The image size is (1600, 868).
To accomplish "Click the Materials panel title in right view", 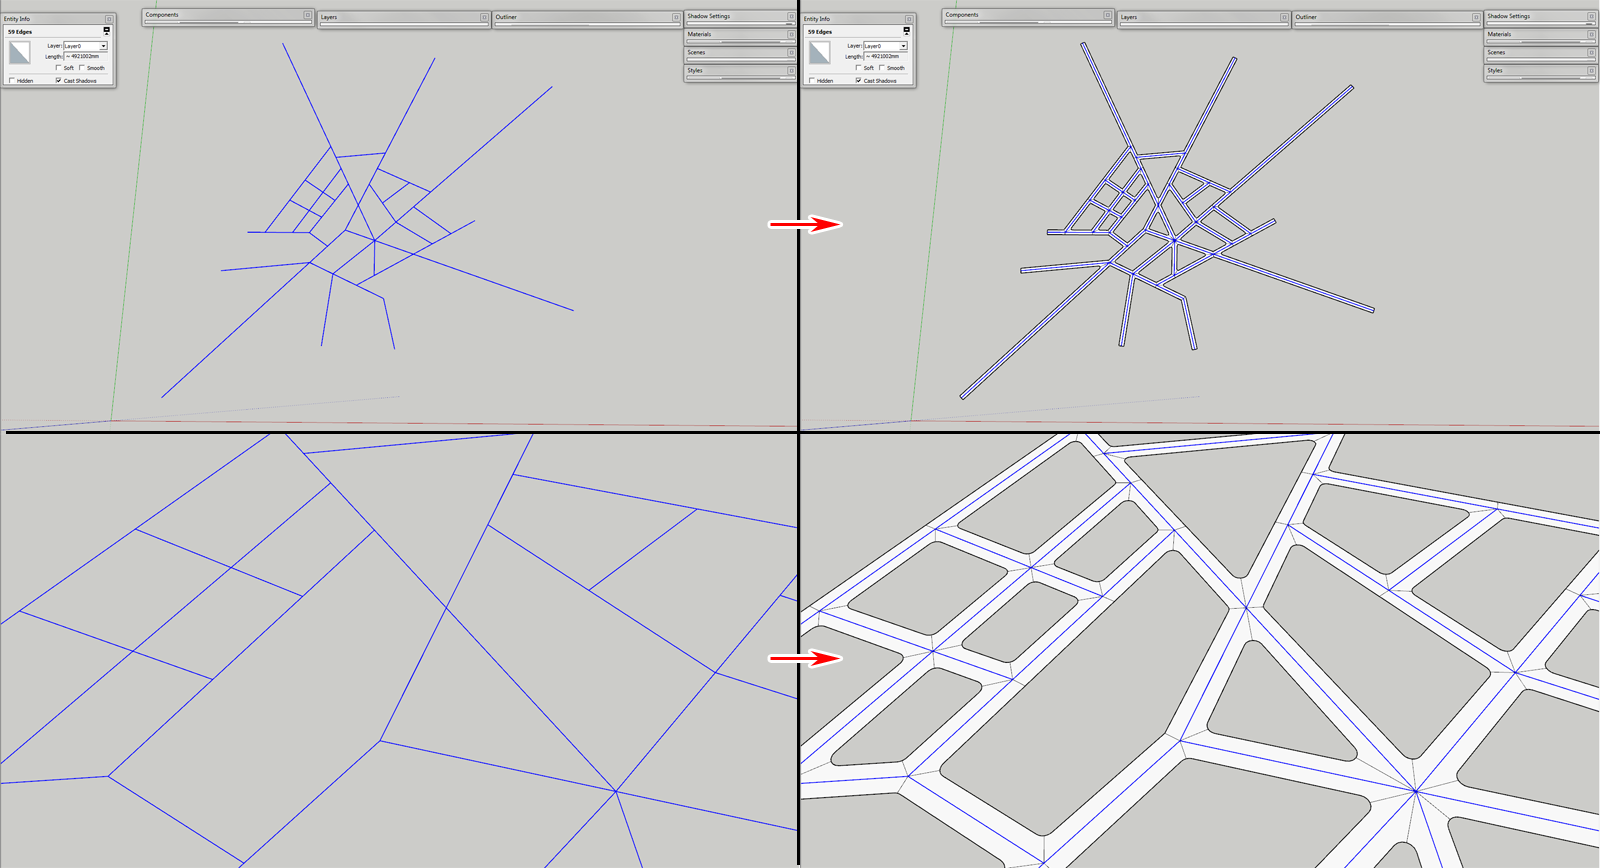I will 1499,34.
